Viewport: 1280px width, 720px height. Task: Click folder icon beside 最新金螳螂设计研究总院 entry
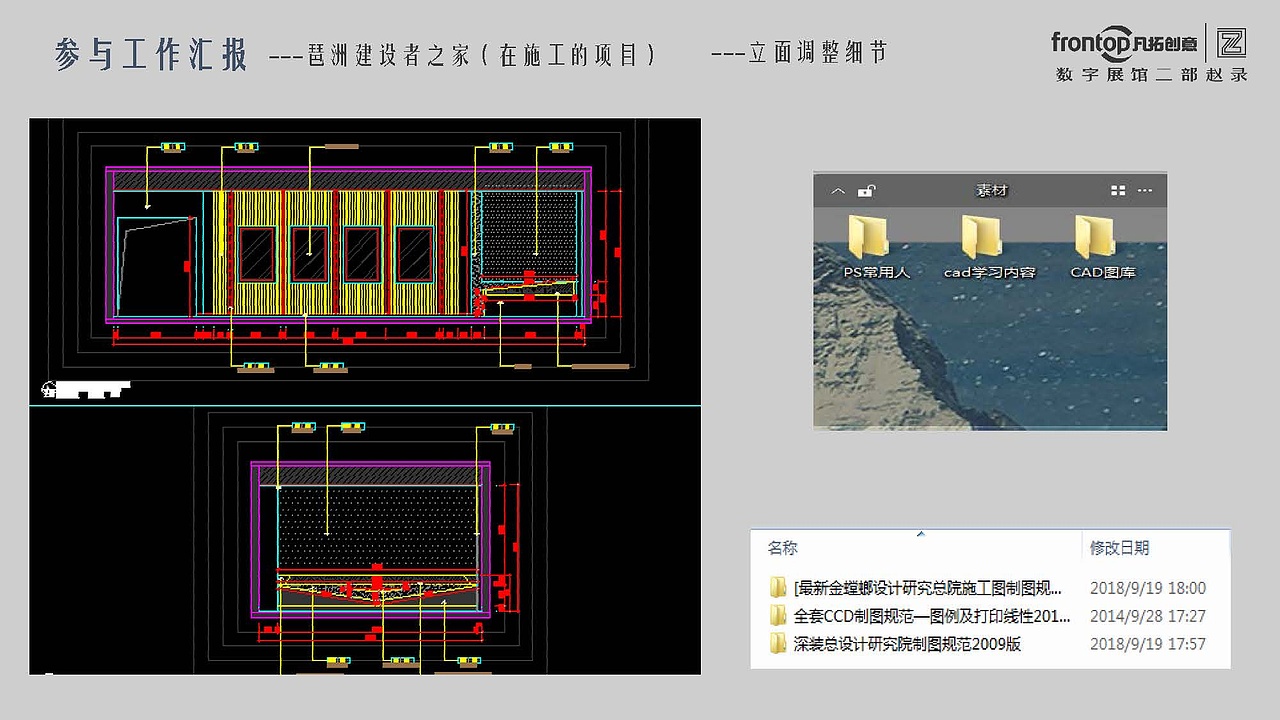click(779, 588)
